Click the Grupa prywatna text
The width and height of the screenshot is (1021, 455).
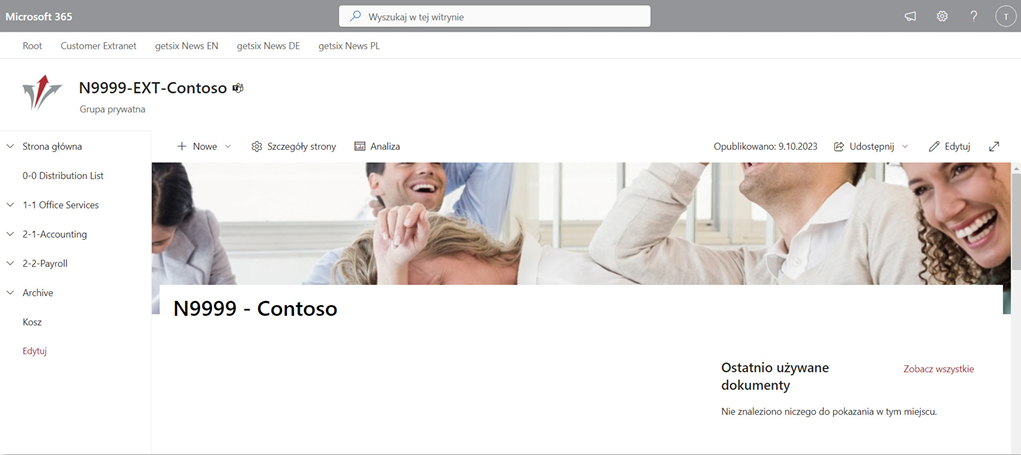tap(112, 109)
